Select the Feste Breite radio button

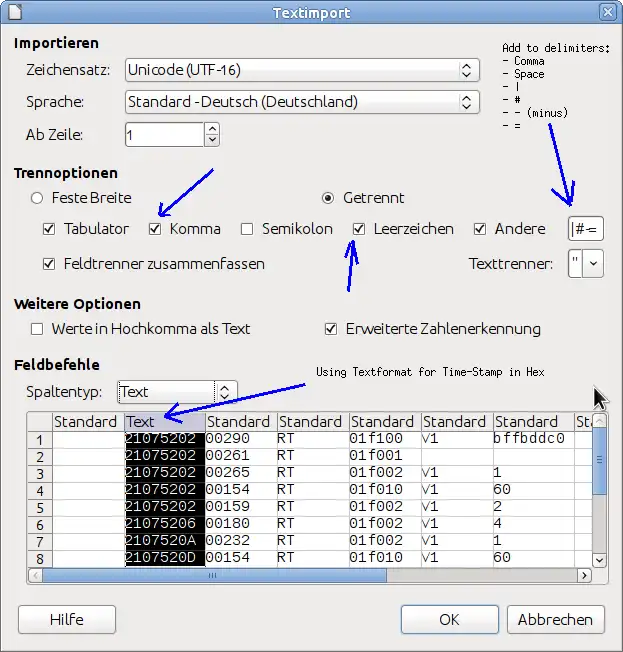(37, 198)
